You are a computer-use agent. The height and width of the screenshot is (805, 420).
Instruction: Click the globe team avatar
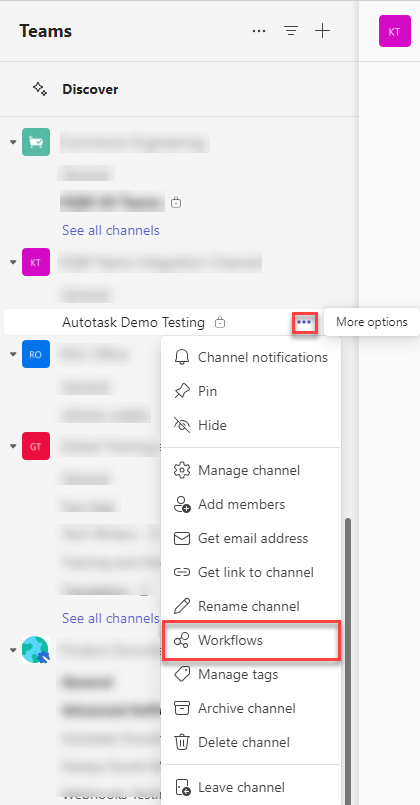point(36,649)
